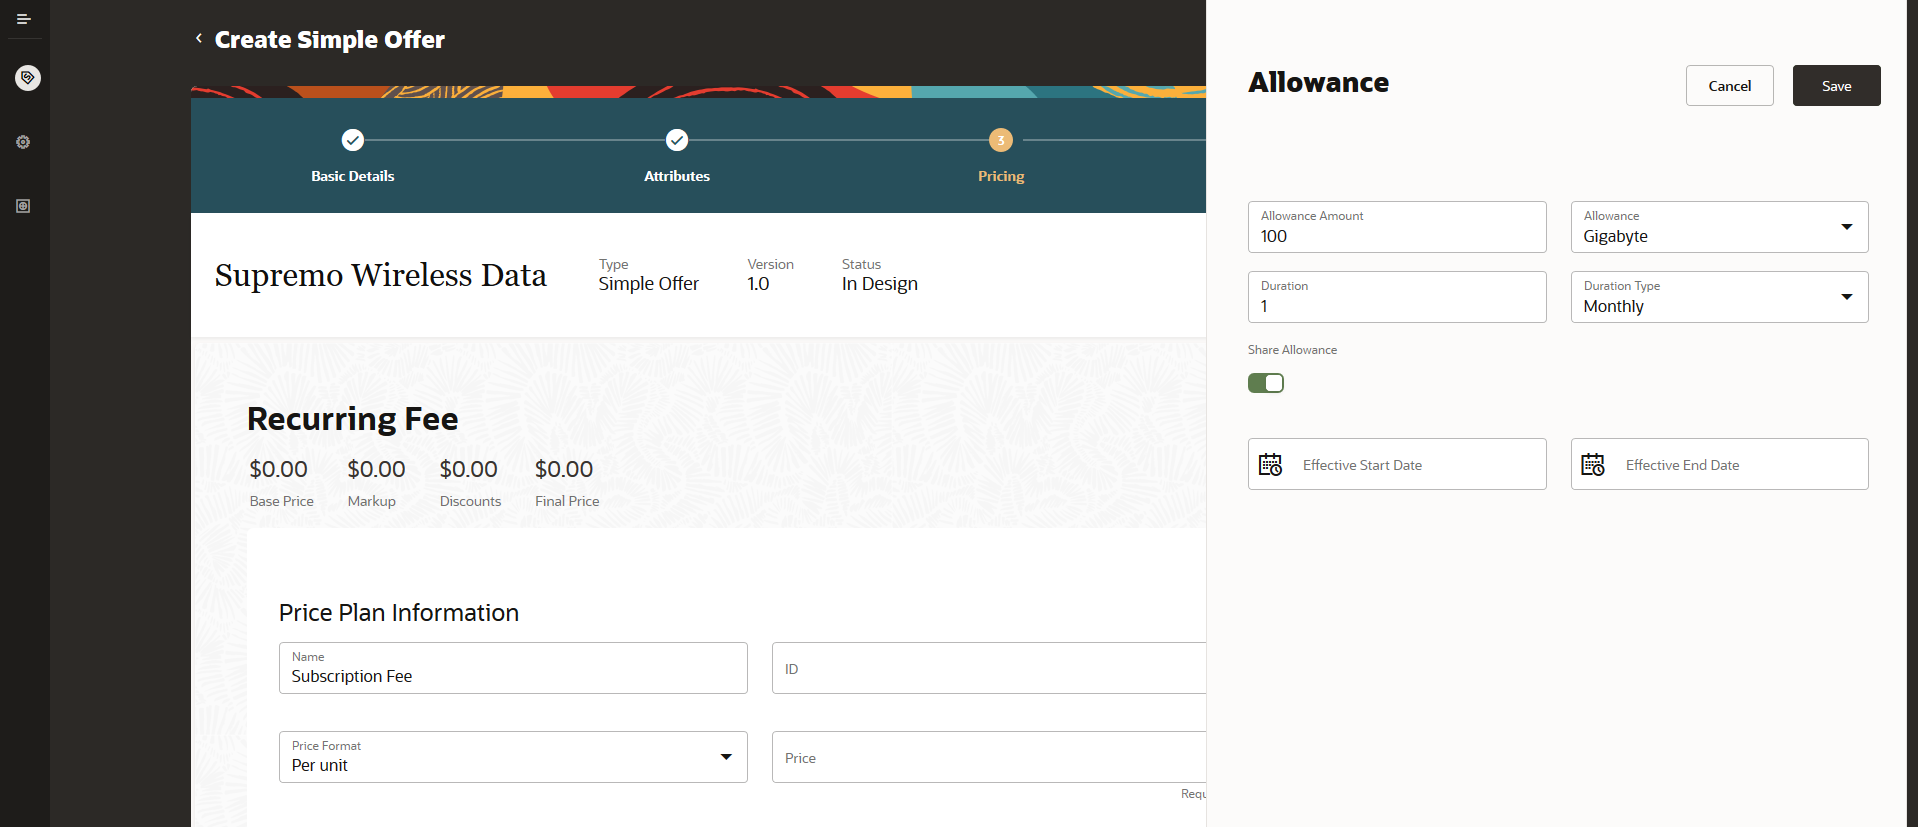Screen dimensions: 1918x827
Task: Click the Markup amount
Action: 376,469
